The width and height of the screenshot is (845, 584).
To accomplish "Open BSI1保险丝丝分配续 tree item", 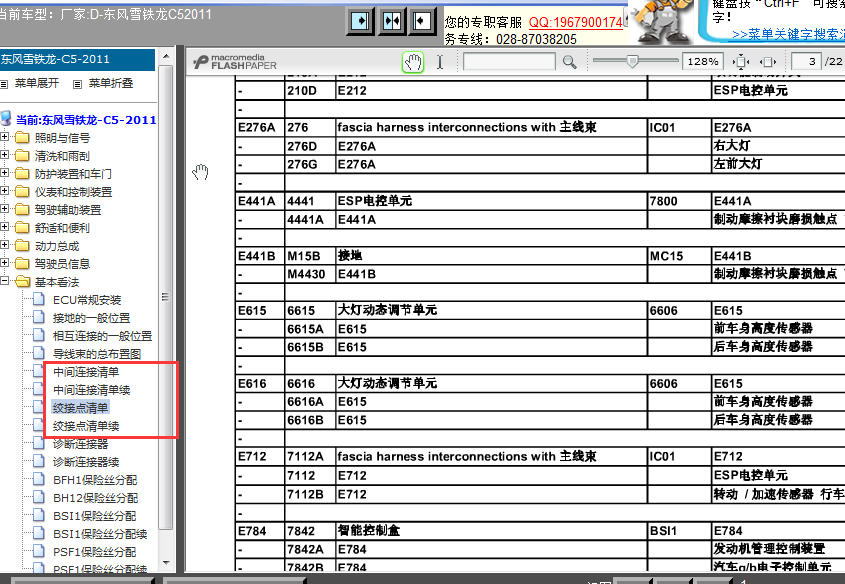I will click(x=100, y=534).
